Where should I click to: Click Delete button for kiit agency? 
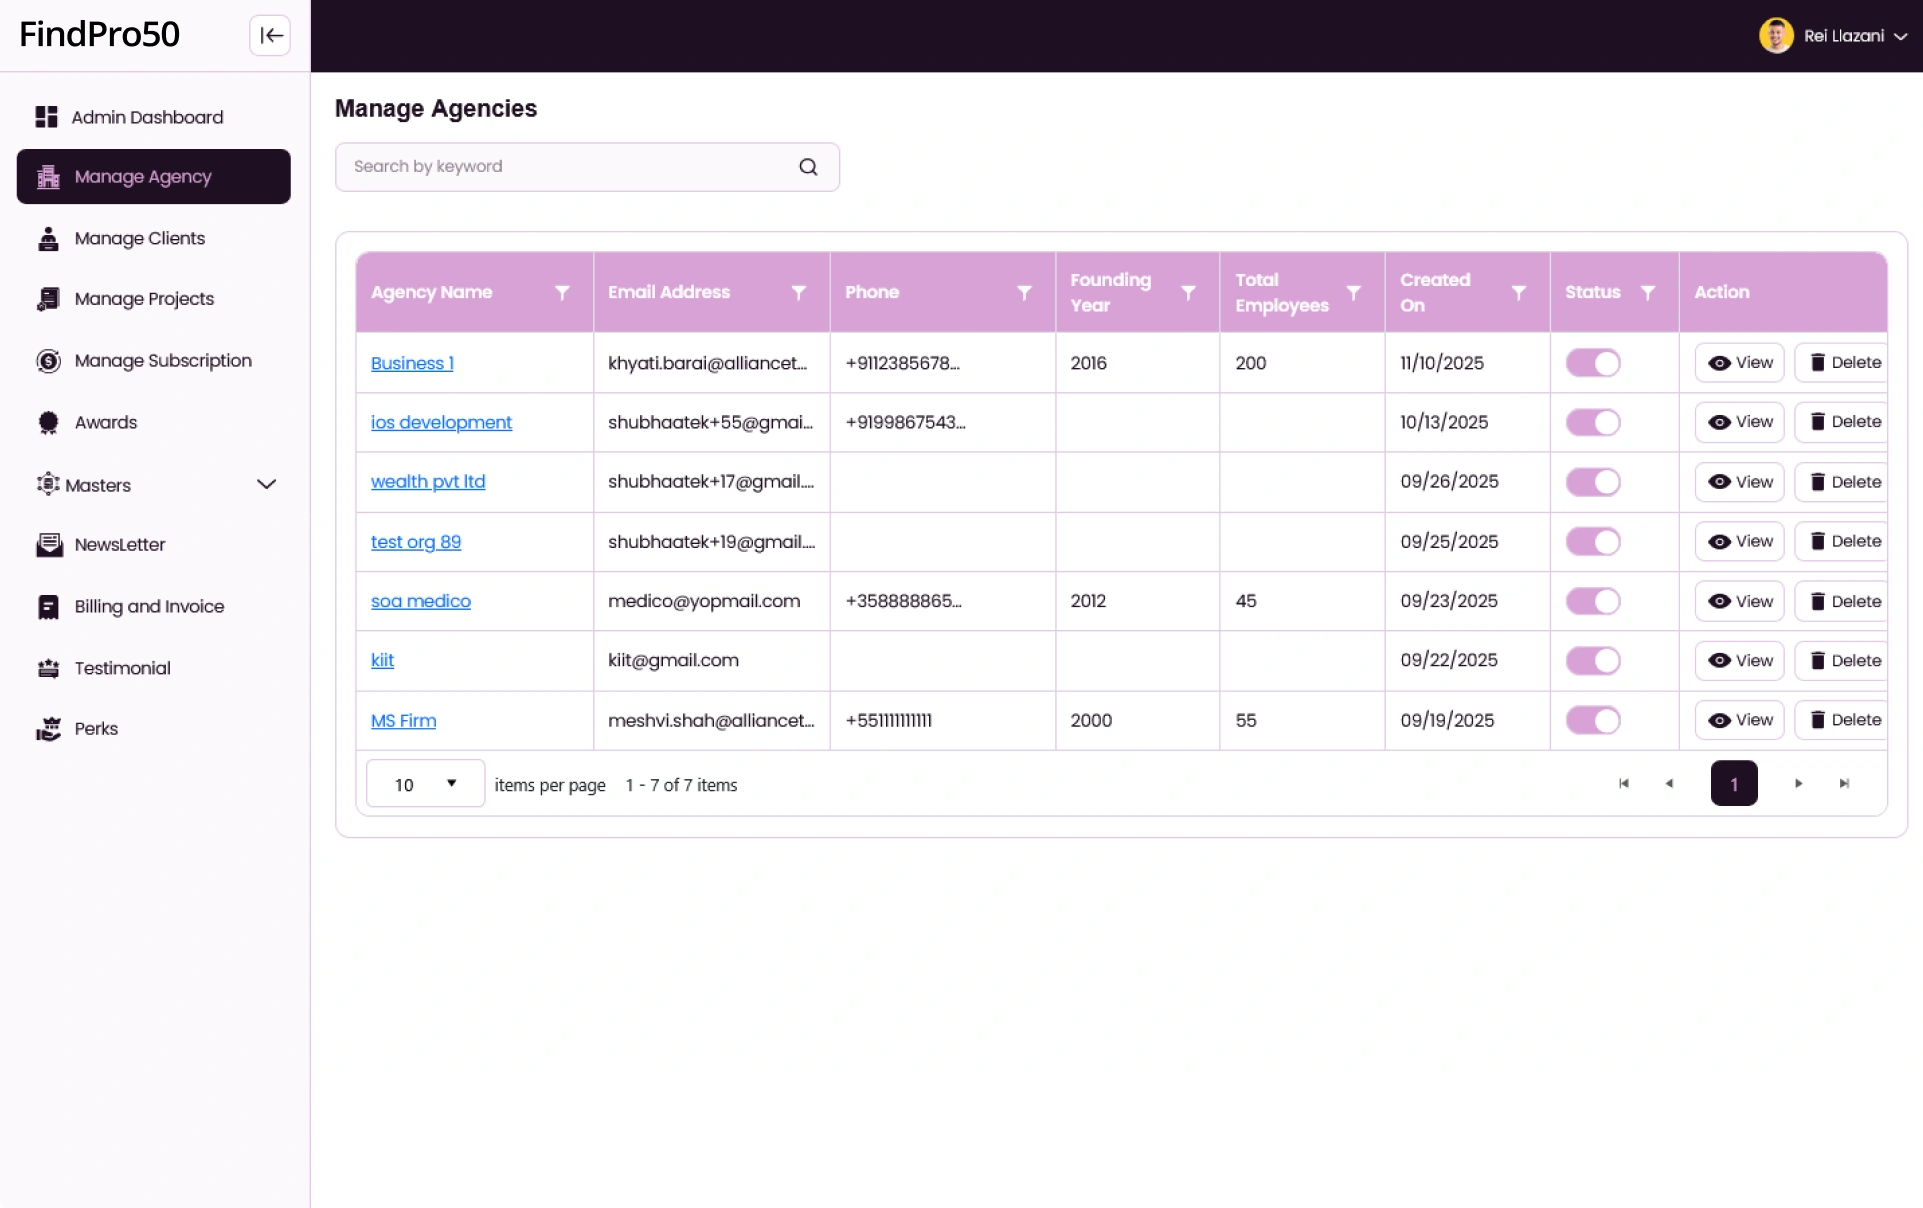coord(1844,661)
